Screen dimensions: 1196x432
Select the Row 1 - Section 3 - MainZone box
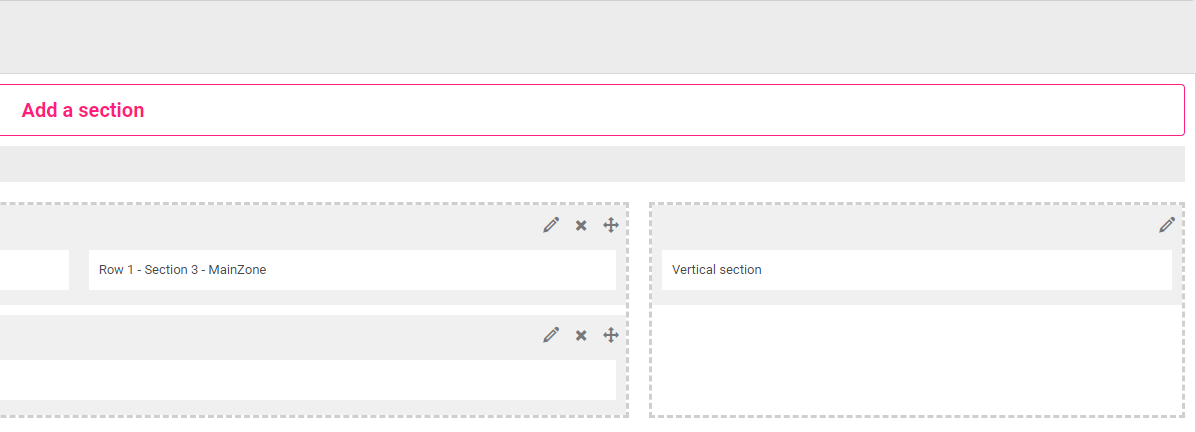[x=352, y=270]
